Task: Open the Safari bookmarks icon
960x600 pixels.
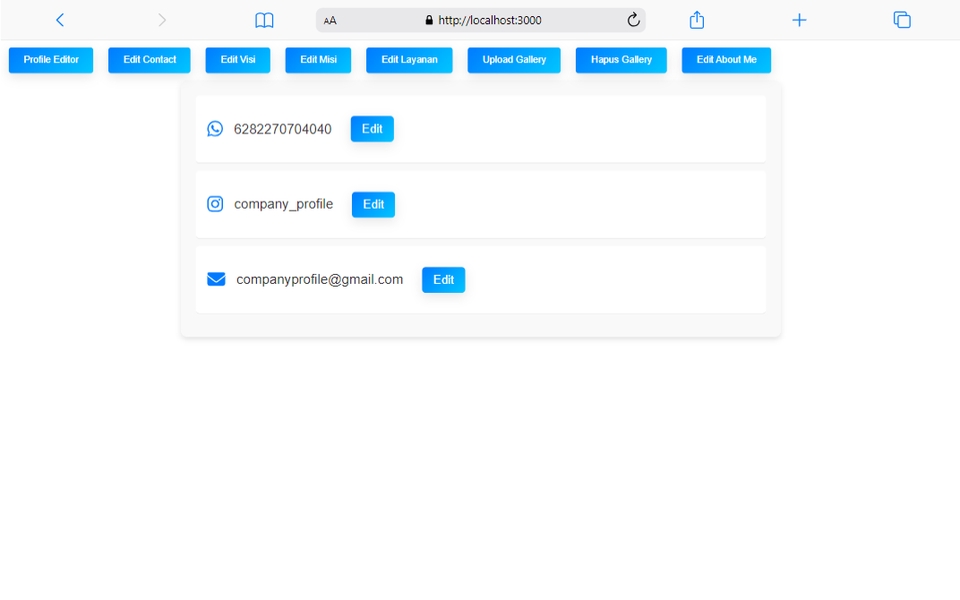Action: pyautogui.click(x=263, y=19)
